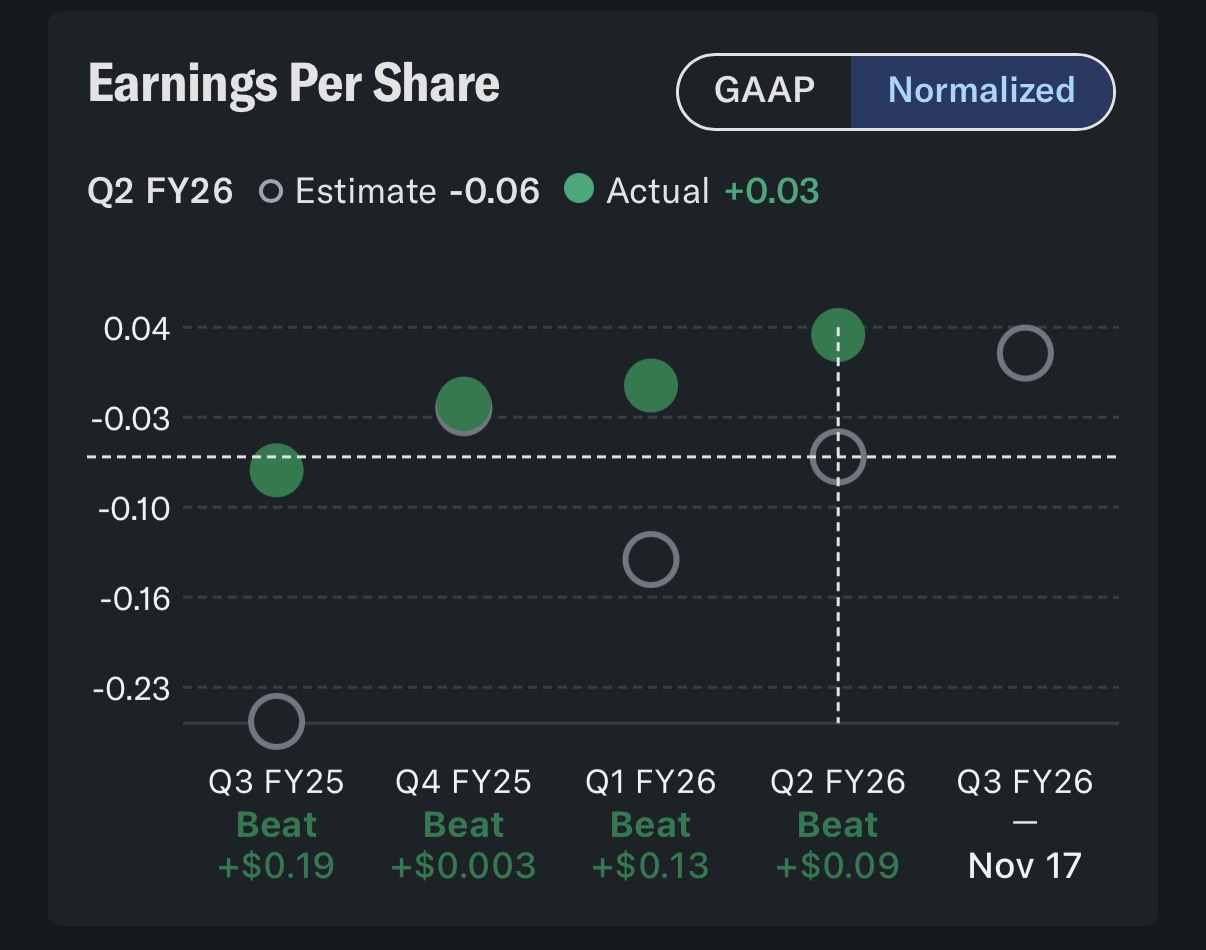
Task: Click the Q3 FY26 estimate circle
Action: 1025,352
